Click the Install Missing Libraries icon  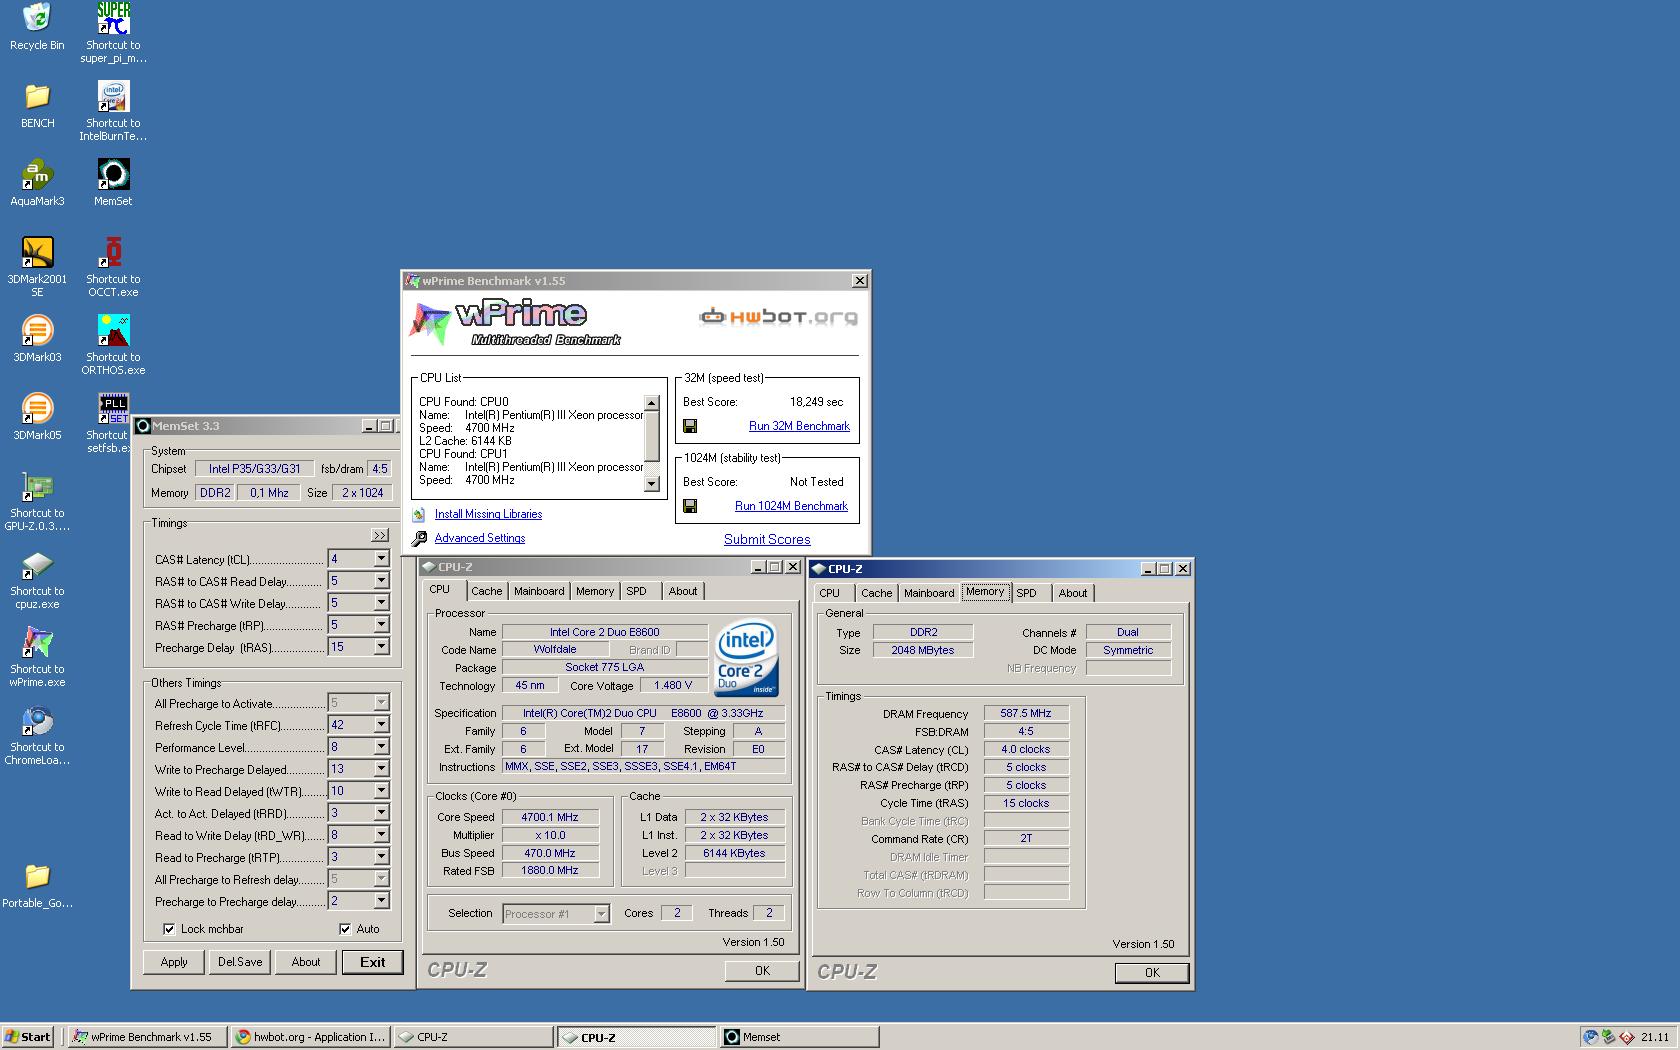[419, 514]
